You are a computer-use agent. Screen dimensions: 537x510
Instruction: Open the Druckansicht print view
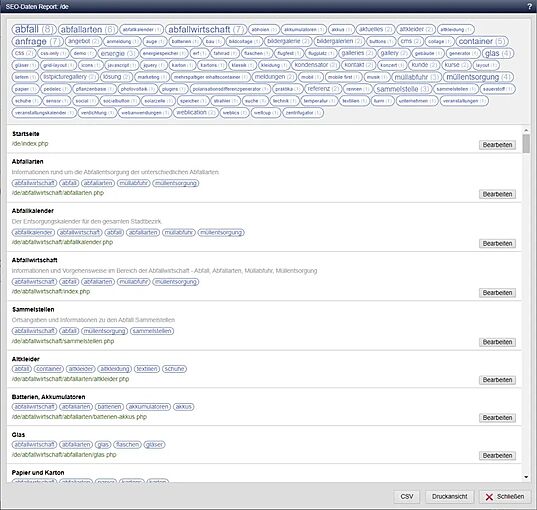click(449, 496)
